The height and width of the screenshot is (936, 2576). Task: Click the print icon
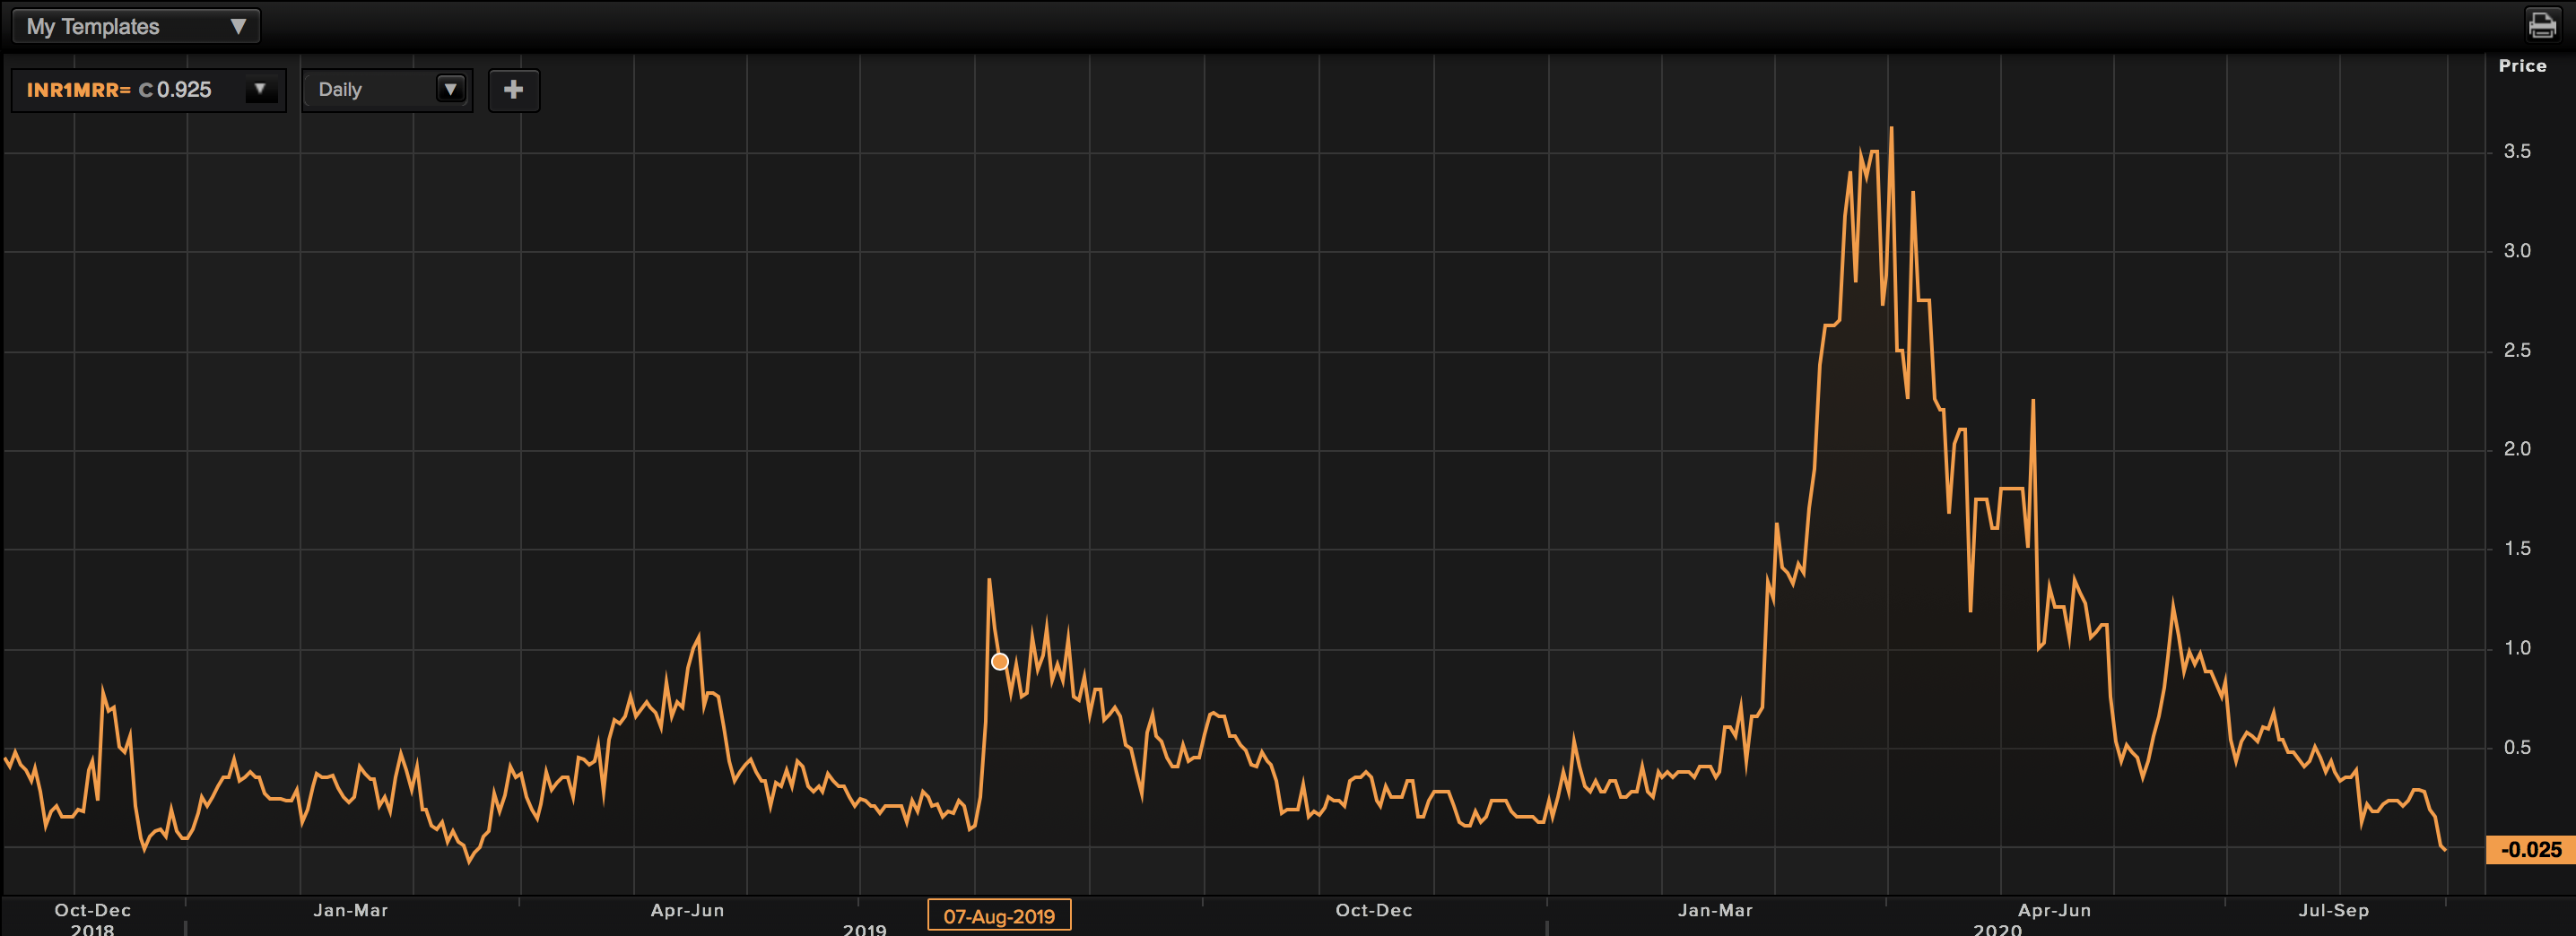(2541, 24)
